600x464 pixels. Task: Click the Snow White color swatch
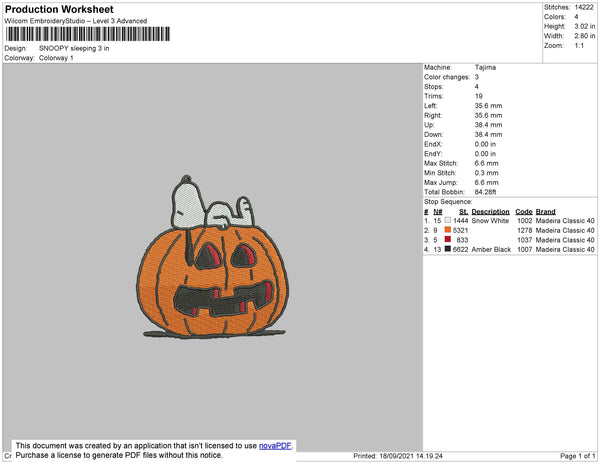[x=448, y=220]
